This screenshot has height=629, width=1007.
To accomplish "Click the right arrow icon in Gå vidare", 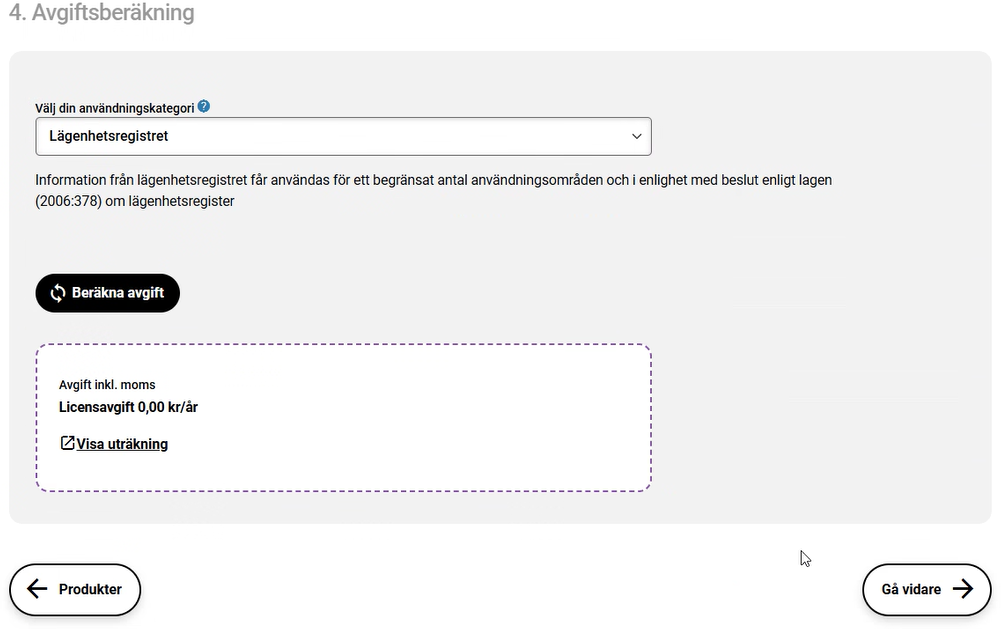I will [x=963, y=589].
